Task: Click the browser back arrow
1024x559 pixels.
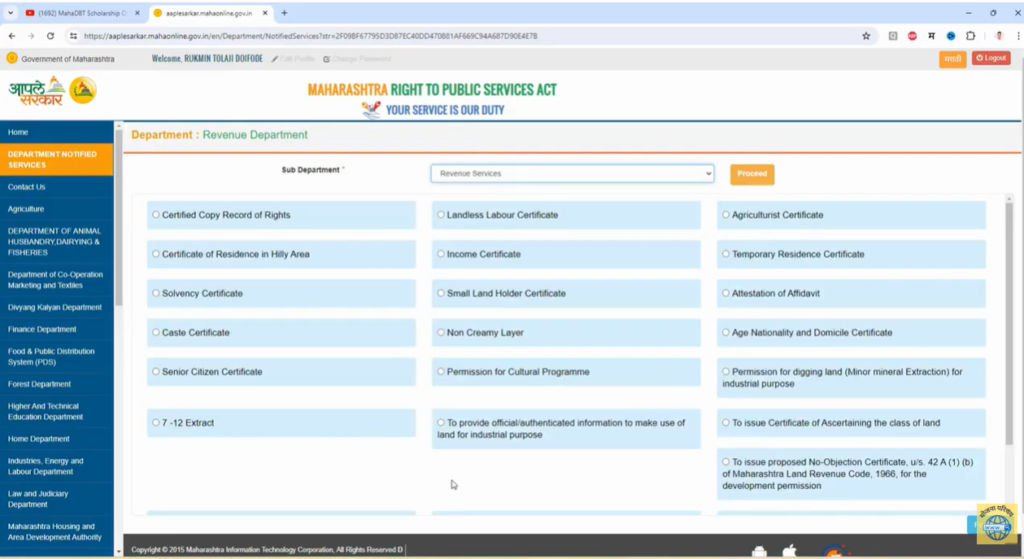Action: [12, 36]
